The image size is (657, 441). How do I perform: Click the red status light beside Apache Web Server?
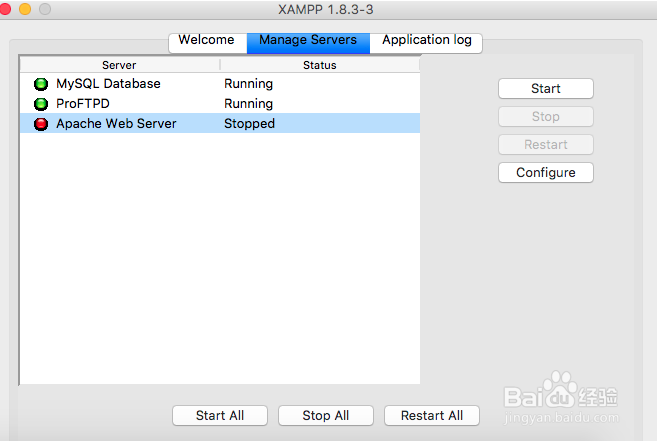coord(41,124)
